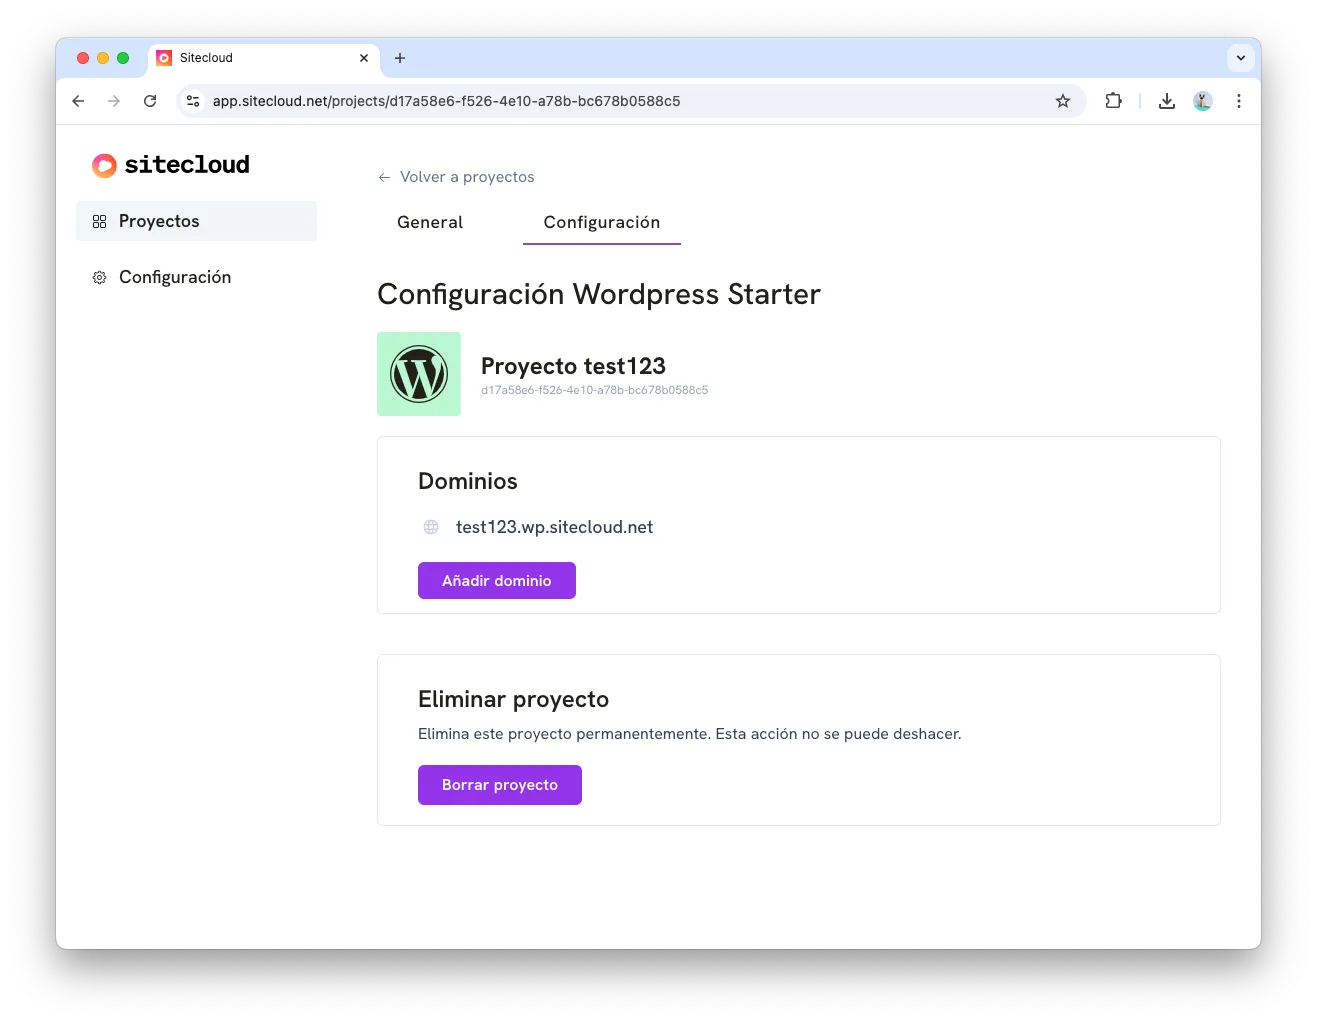Bookmark this page with the star icon
The width and height of the screenshot is (1317, 1023).
click(x=1063, y=101)
